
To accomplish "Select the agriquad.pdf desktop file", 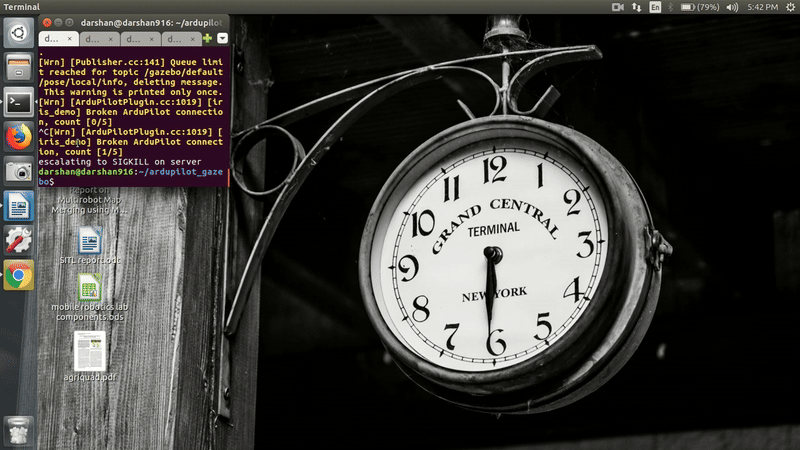I will tap(90, 356).
